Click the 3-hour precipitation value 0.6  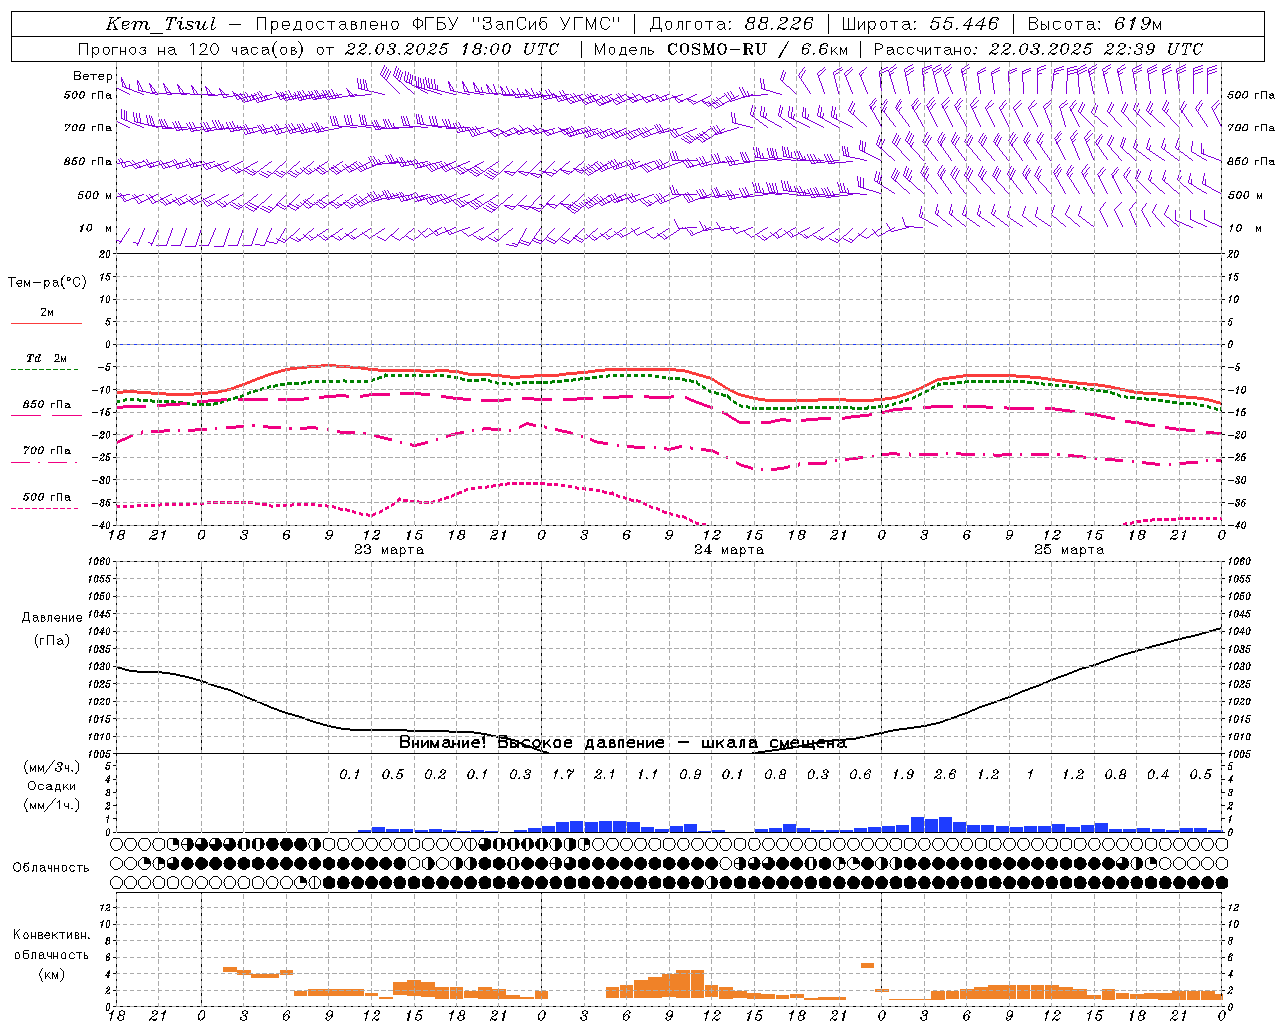860,774
